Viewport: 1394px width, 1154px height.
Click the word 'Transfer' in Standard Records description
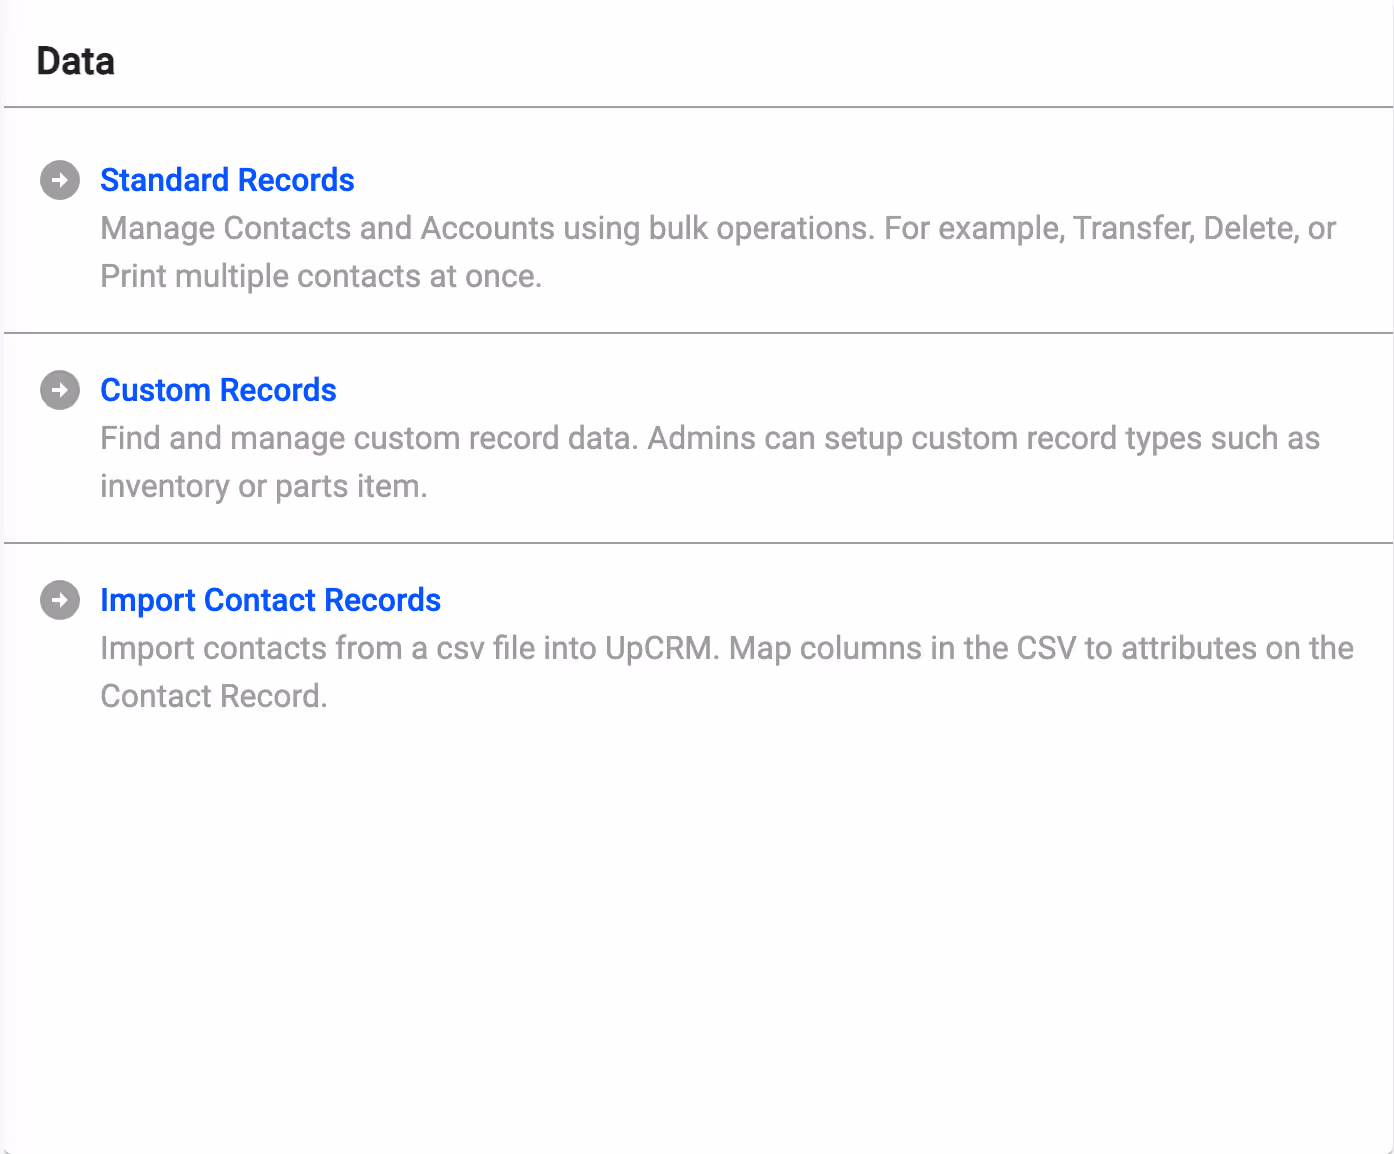(1132, 229)
